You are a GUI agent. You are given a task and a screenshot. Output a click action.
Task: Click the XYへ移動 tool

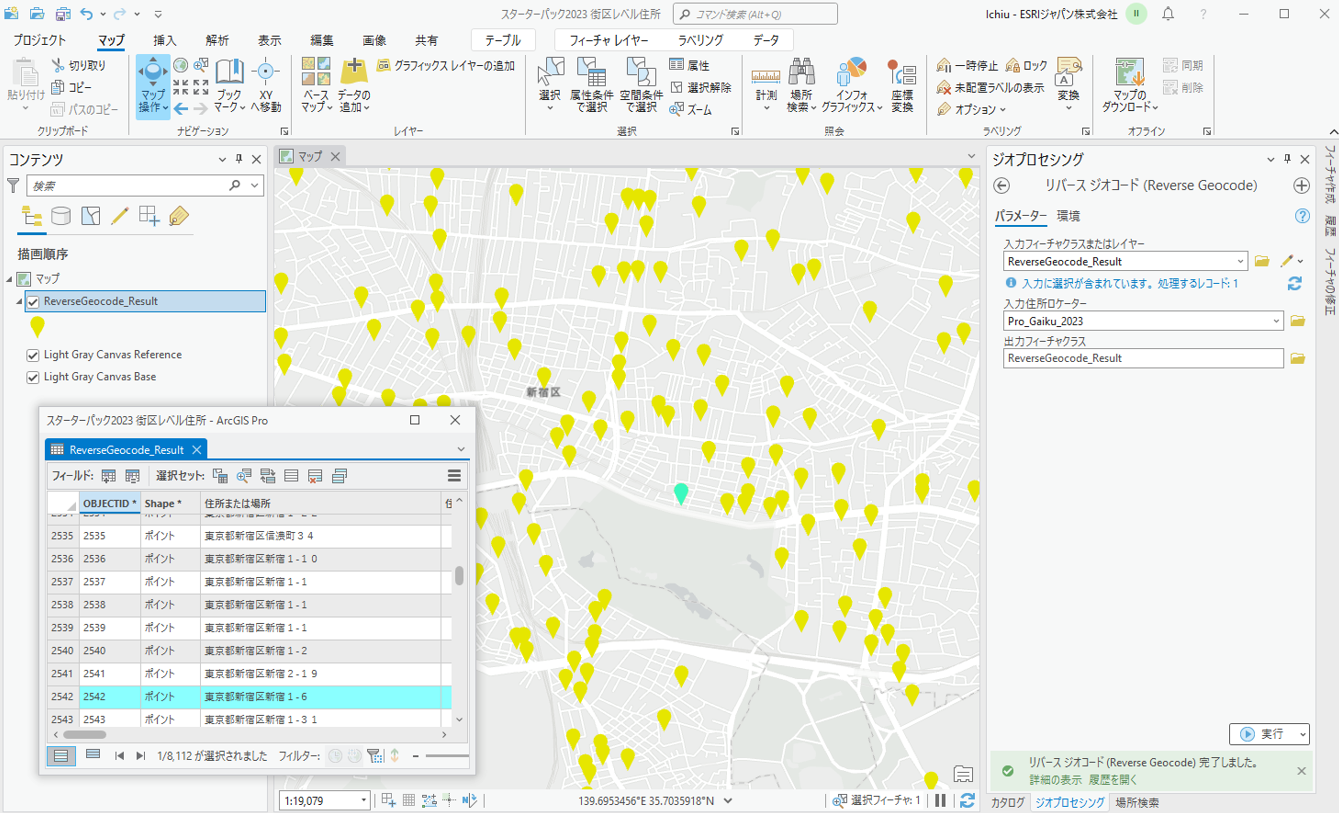click(x=265, y=85)
